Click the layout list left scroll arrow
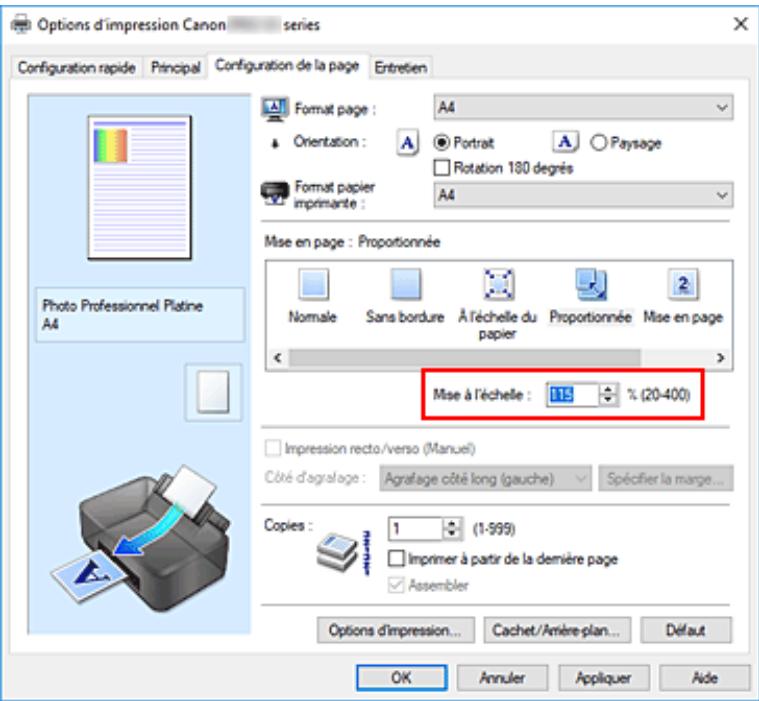The image size is (759, 701). 278,358
